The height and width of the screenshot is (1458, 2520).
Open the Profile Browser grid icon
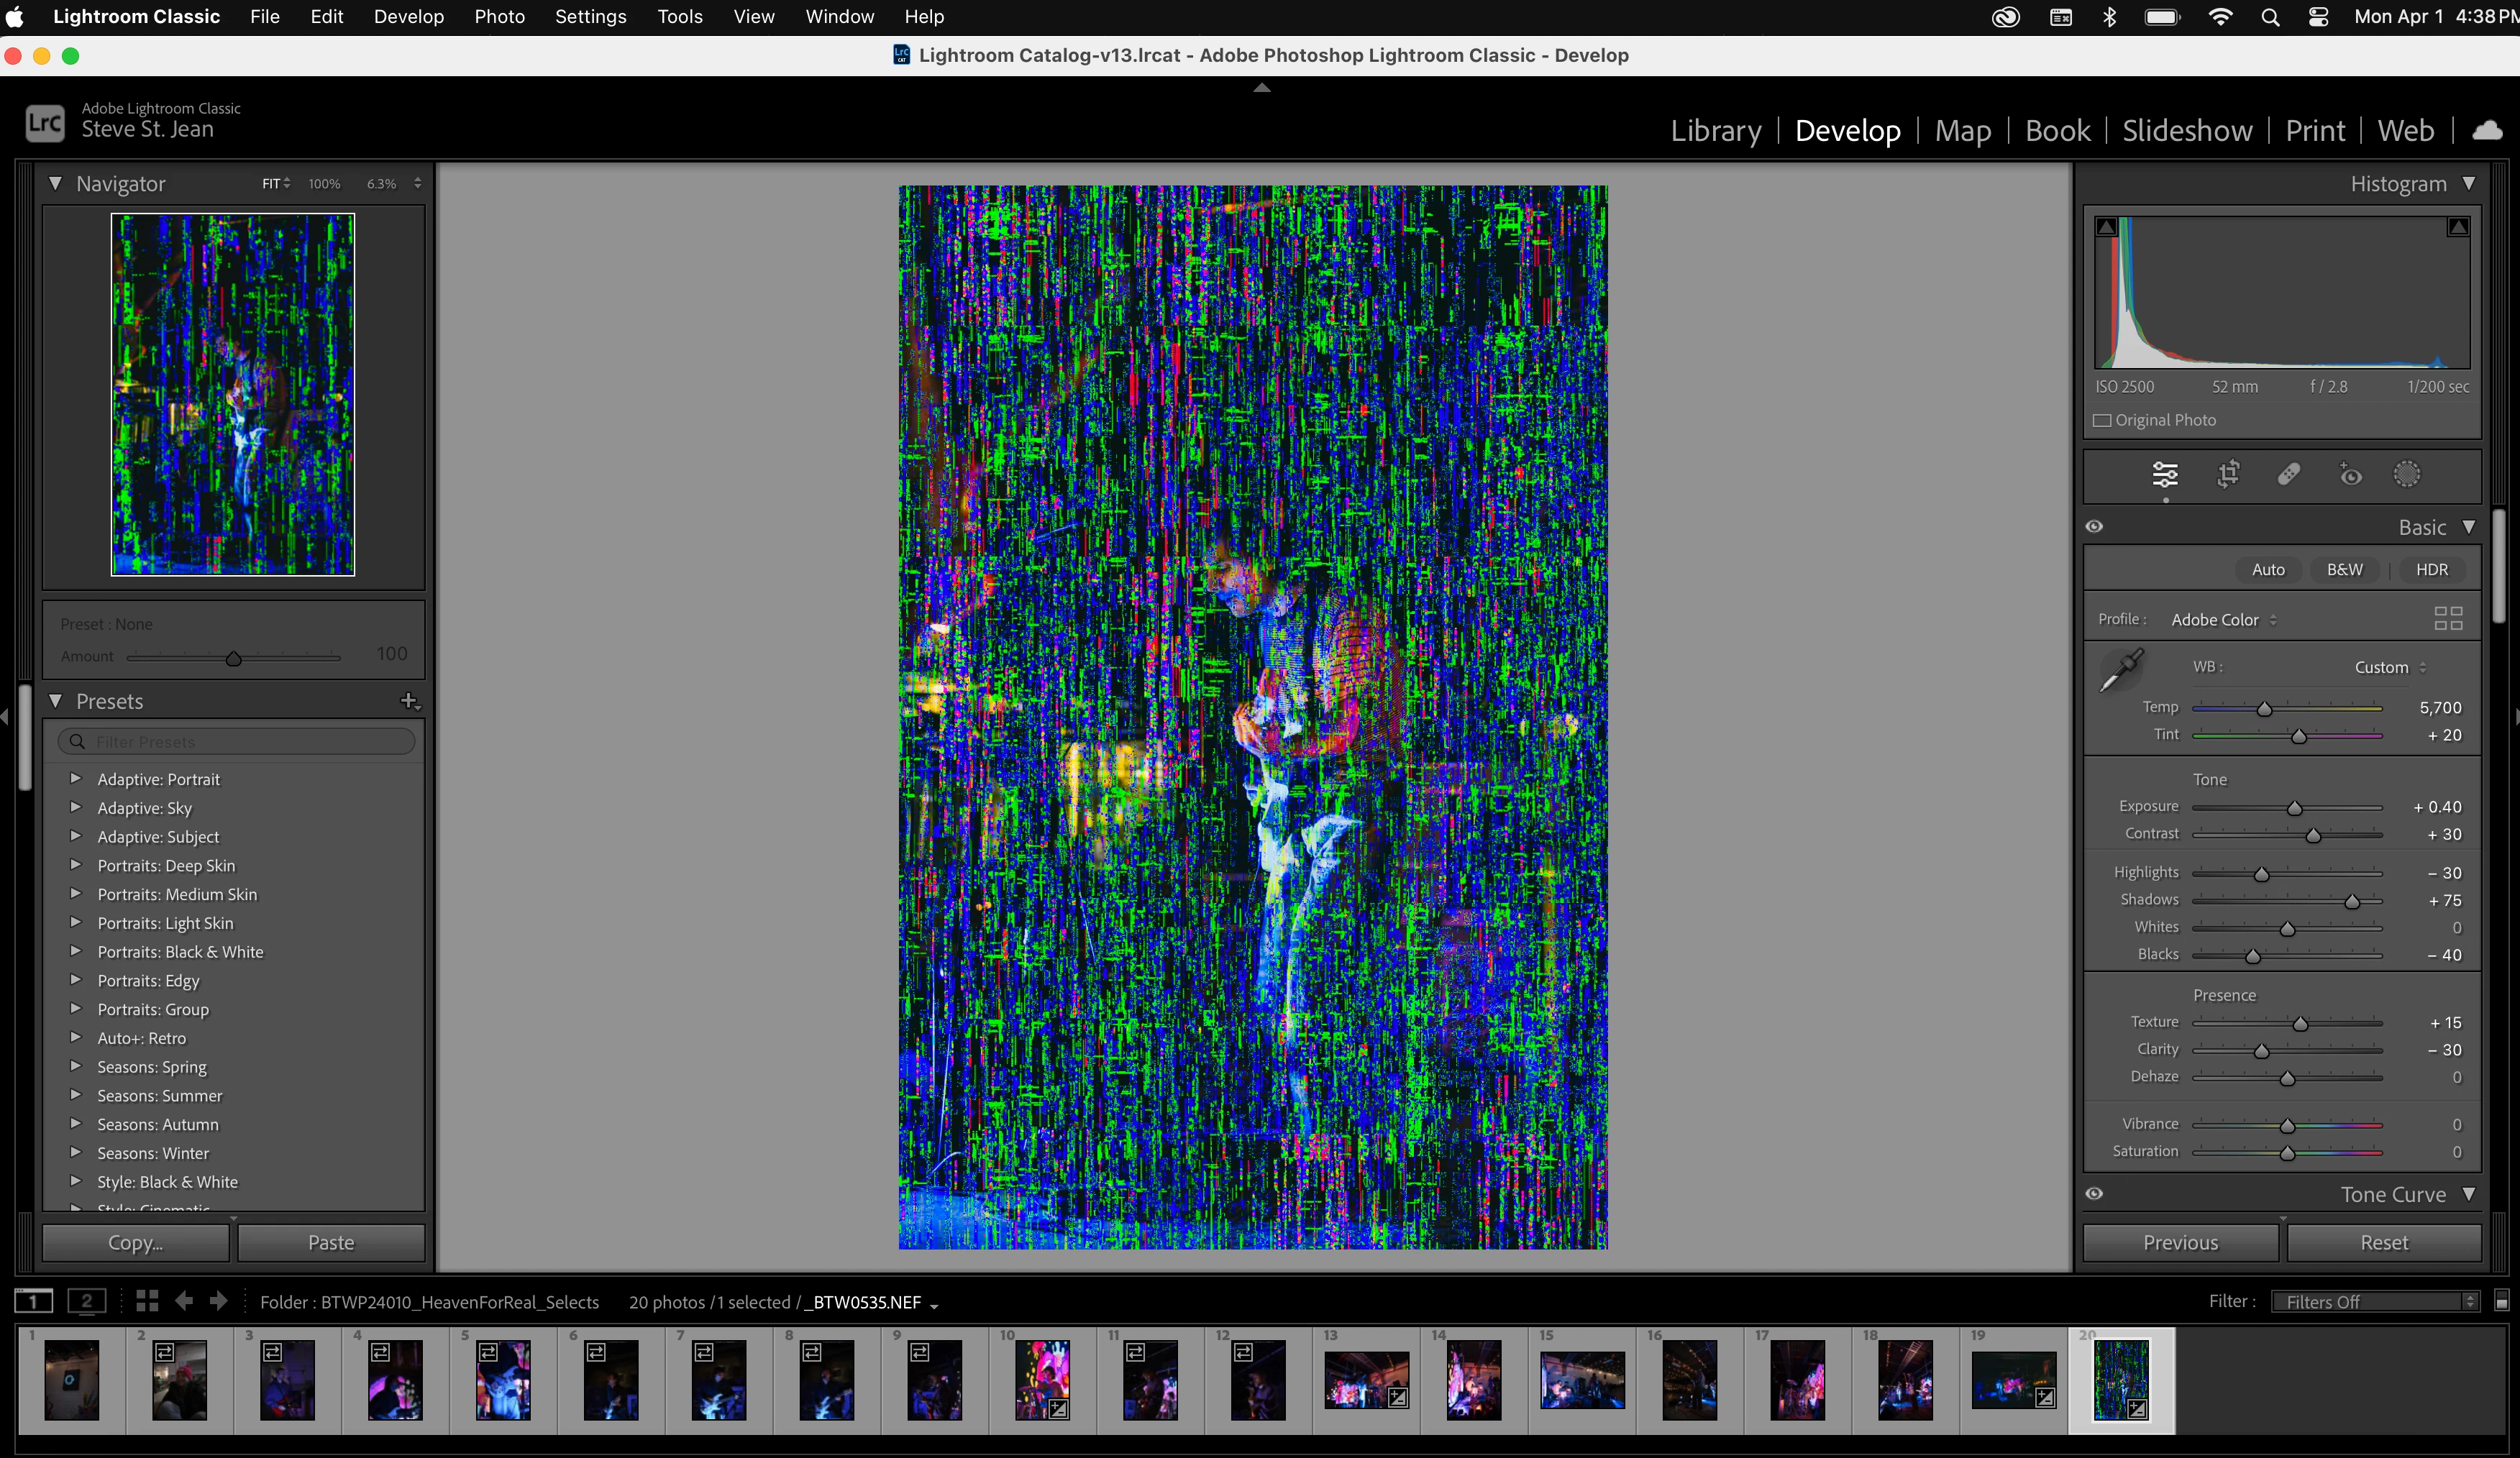tap(2448, 619)
